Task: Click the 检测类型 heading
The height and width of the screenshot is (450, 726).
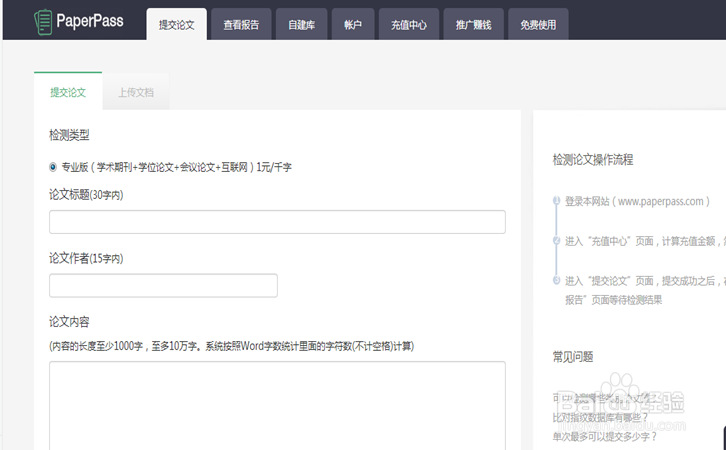Action: (69, 135)
